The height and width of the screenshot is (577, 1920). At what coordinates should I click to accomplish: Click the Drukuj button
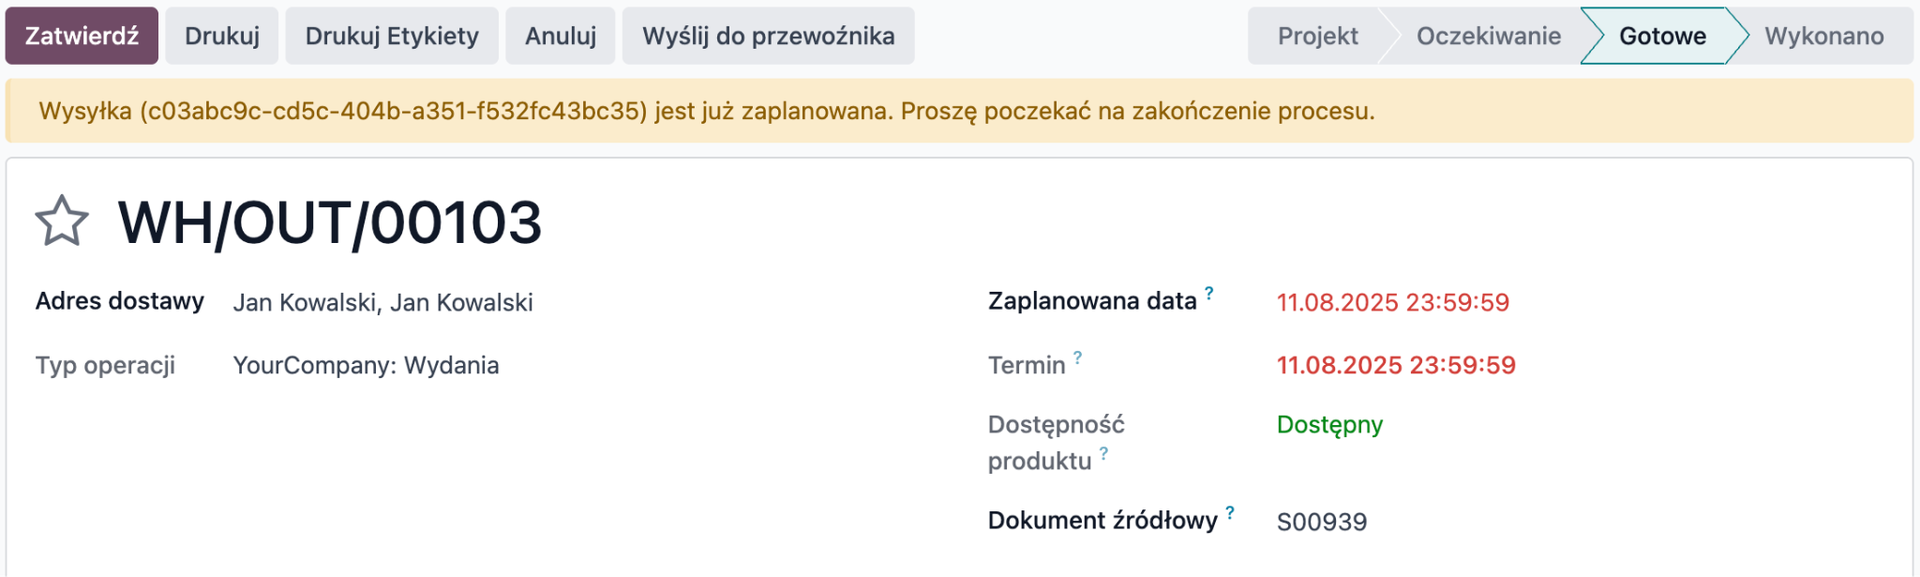click(222, 36)
